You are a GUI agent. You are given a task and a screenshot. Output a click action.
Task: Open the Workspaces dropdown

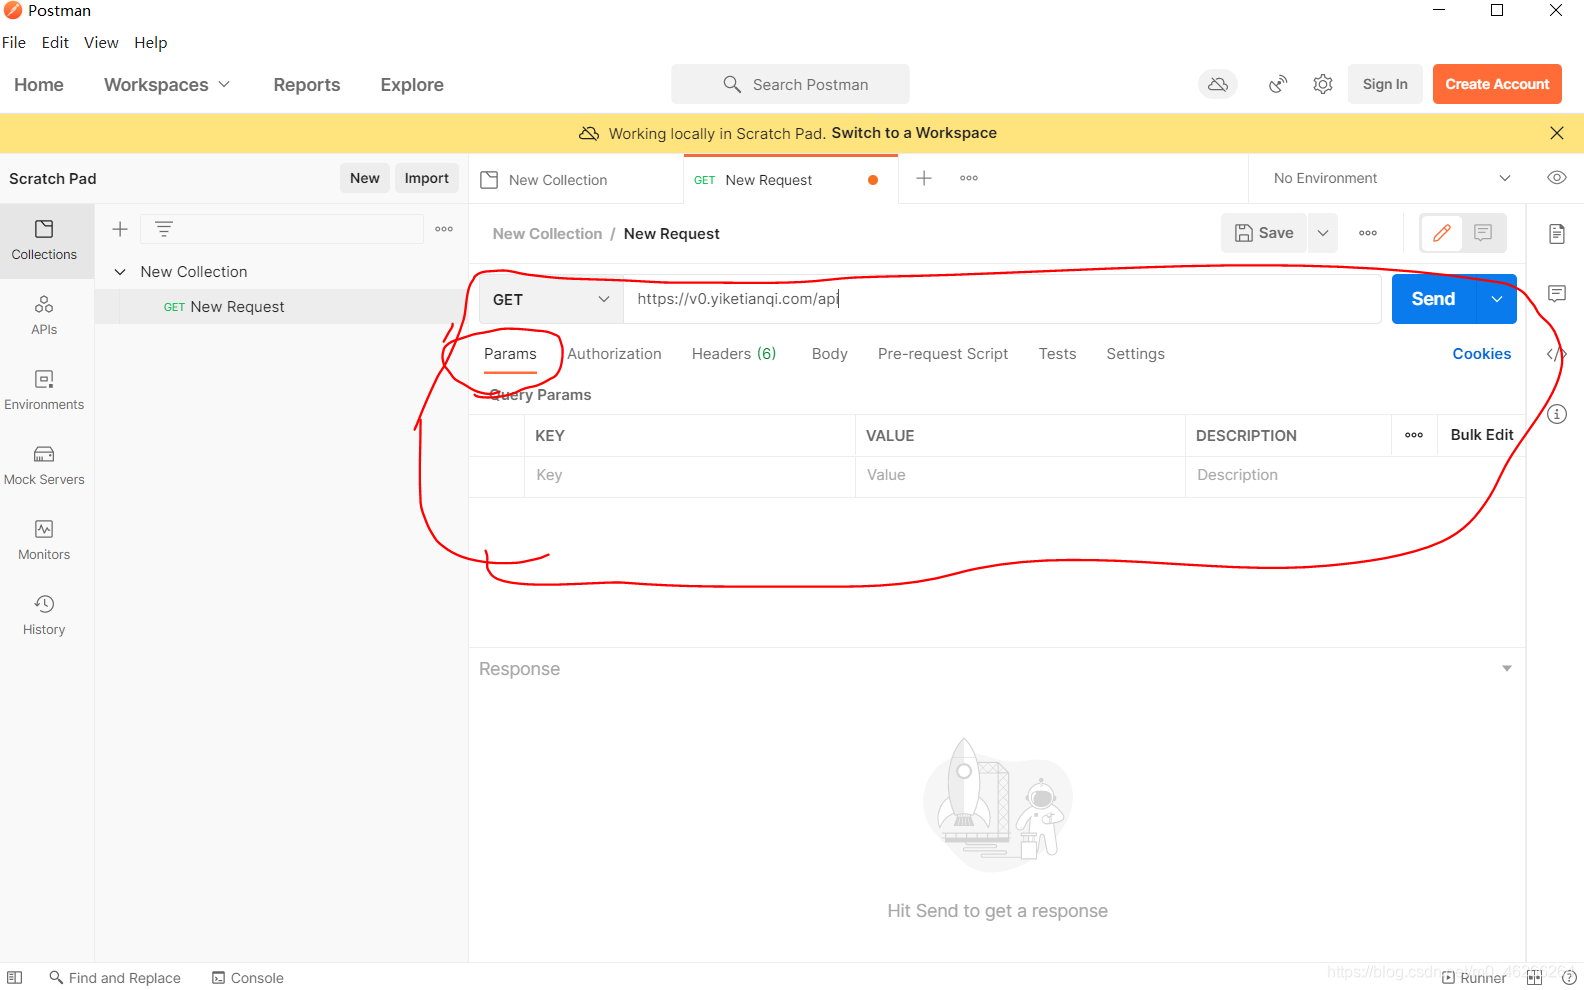(167, 85)
